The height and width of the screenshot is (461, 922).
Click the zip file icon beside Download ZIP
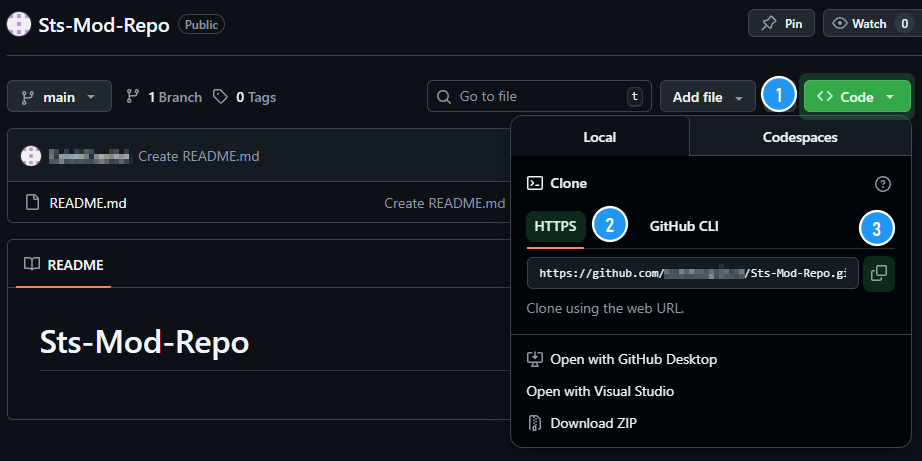pyautogui.click(x=535, y=423)
